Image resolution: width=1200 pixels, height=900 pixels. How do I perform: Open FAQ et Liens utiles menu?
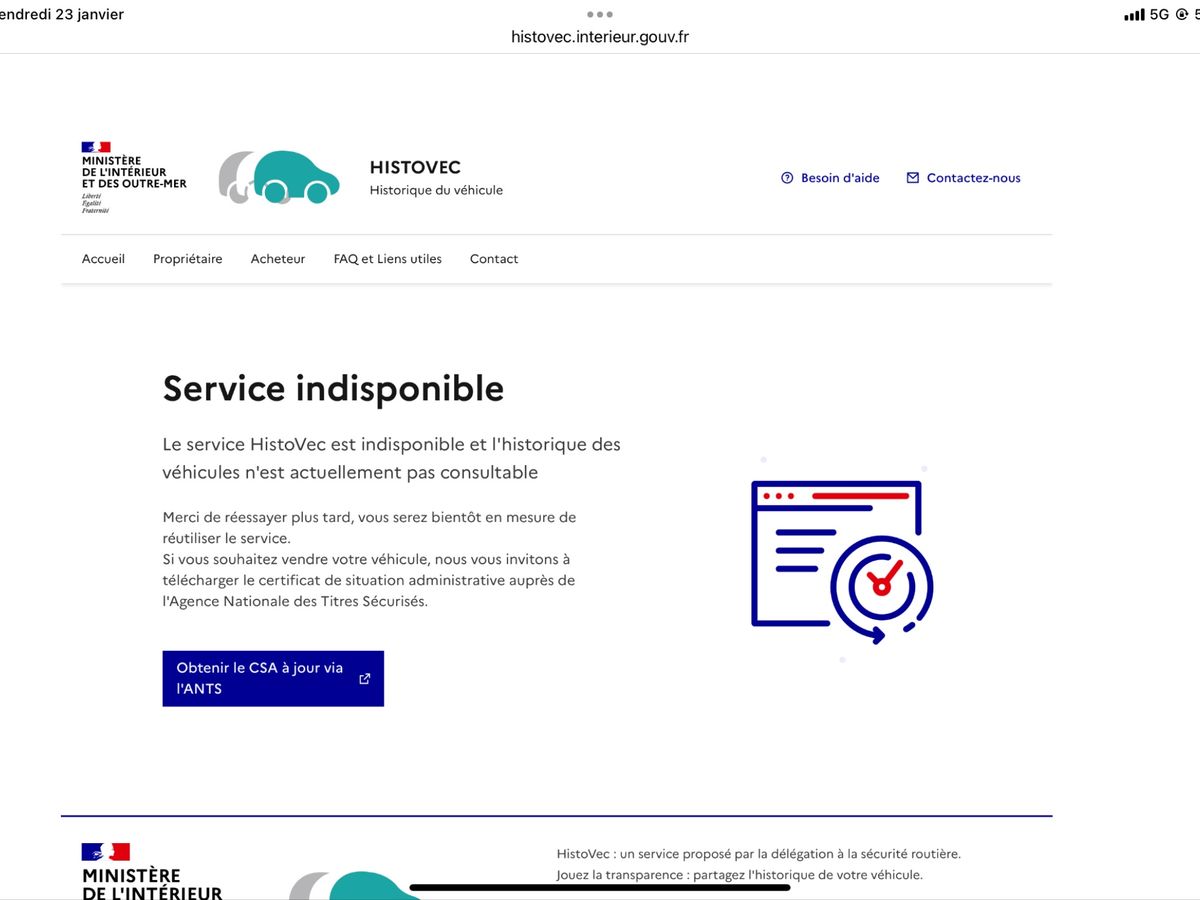point(388,259)
